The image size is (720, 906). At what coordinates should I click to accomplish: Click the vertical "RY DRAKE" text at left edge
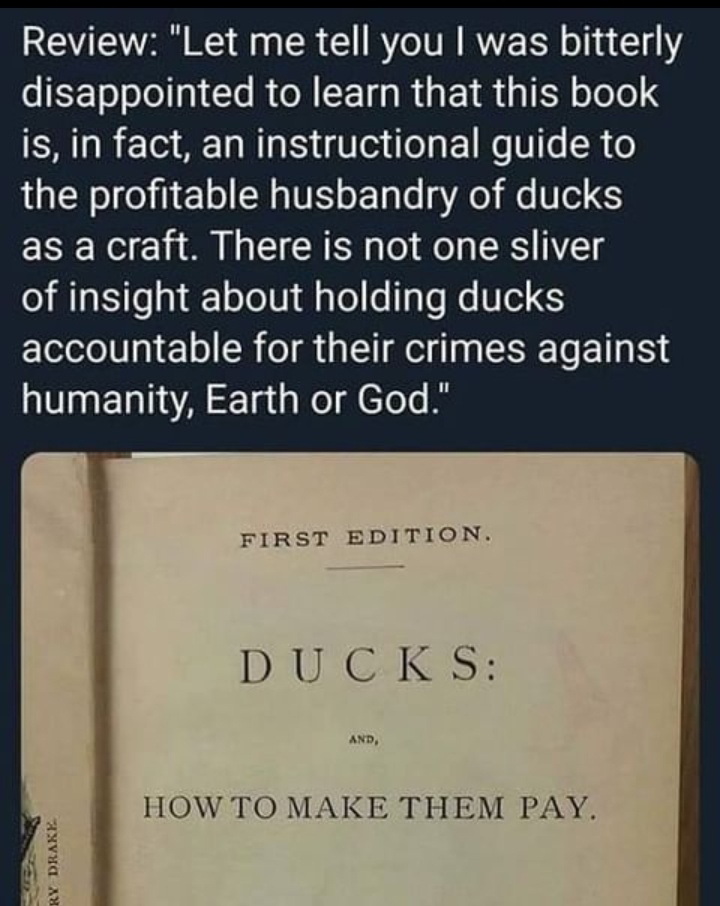click(53, 862)
